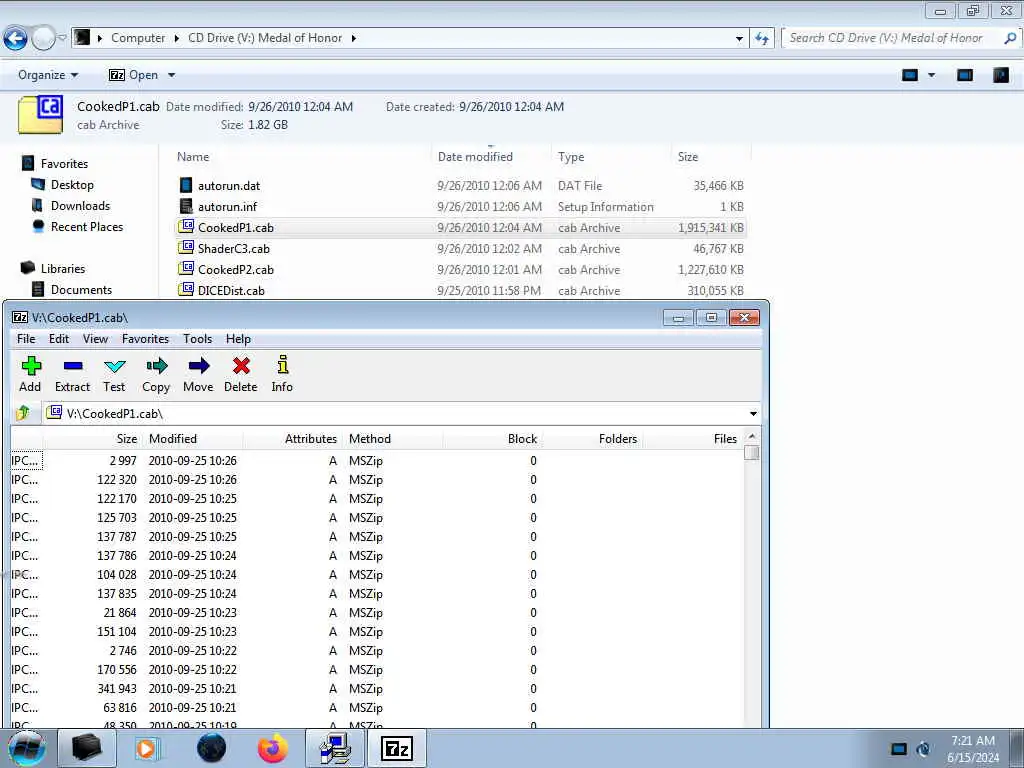
Task: Click the 7z taskbar button
Action: pyautogui.click(x=396, y=748)
